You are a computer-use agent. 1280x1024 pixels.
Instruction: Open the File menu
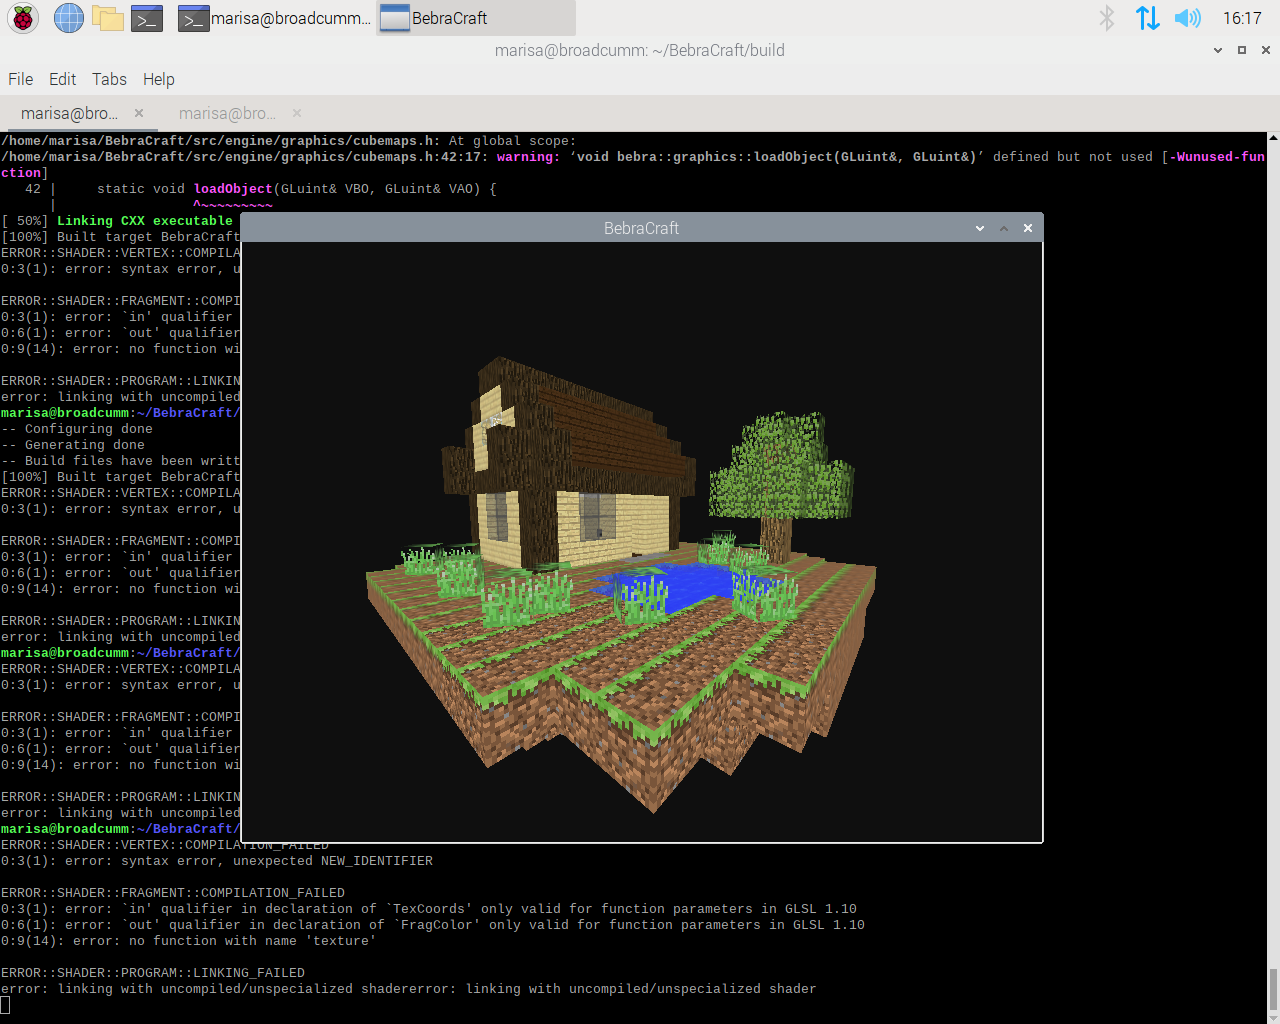(20, 79)
